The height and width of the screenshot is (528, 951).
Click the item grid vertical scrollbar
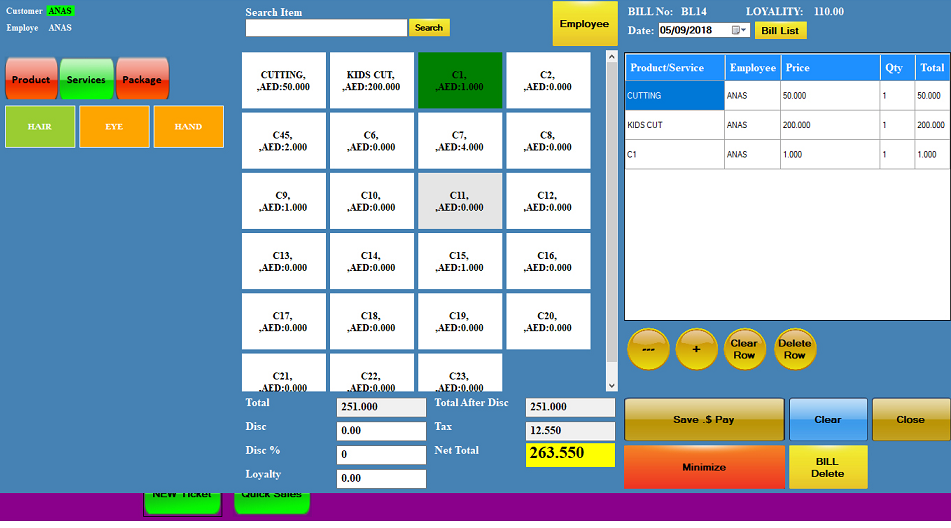(x=612, y=220)
